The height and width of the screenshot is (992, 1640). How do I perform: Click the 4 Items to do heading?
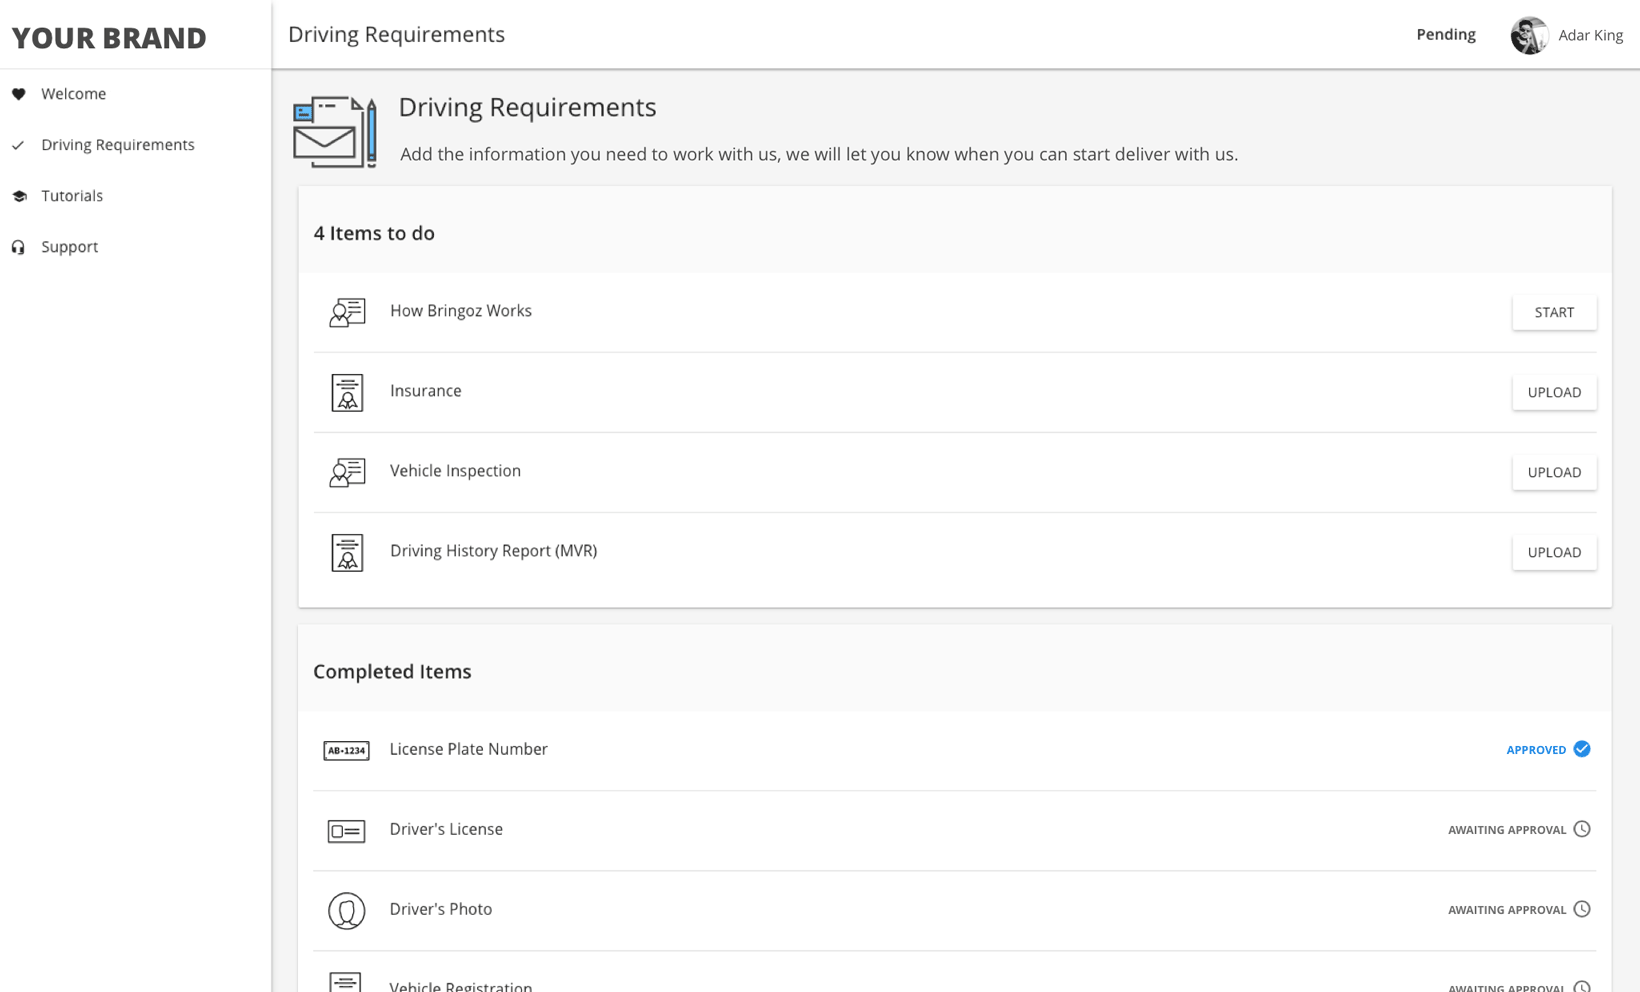374,233
